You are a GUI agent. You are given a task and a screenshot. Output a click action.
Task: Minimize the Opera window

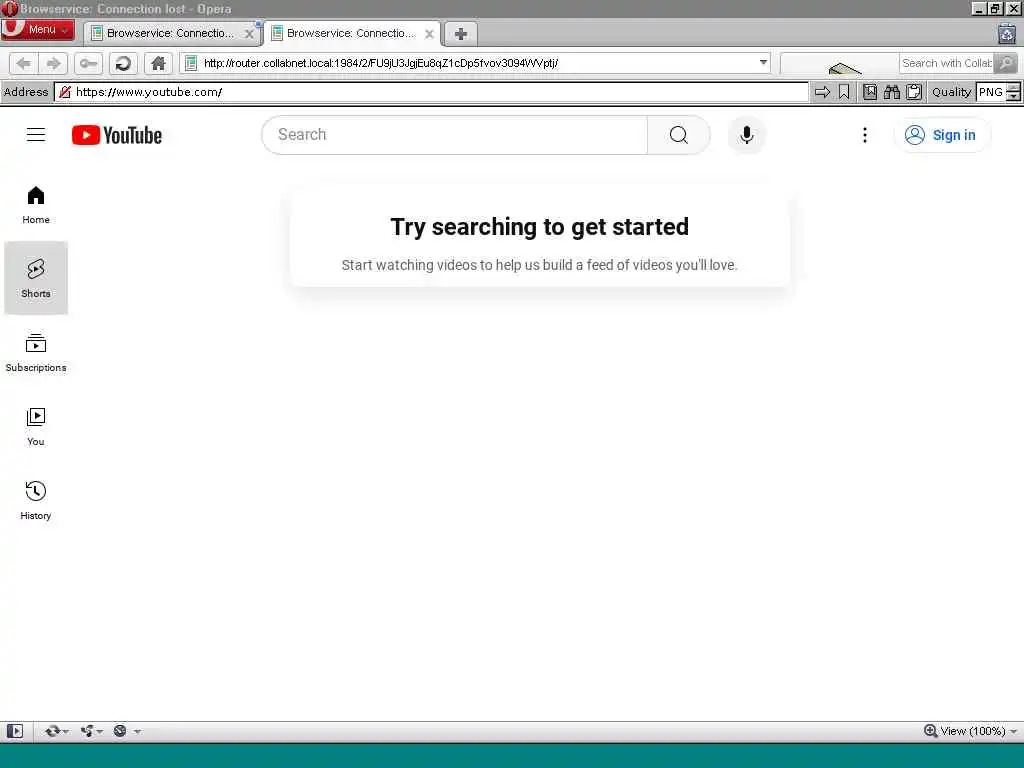978,8
